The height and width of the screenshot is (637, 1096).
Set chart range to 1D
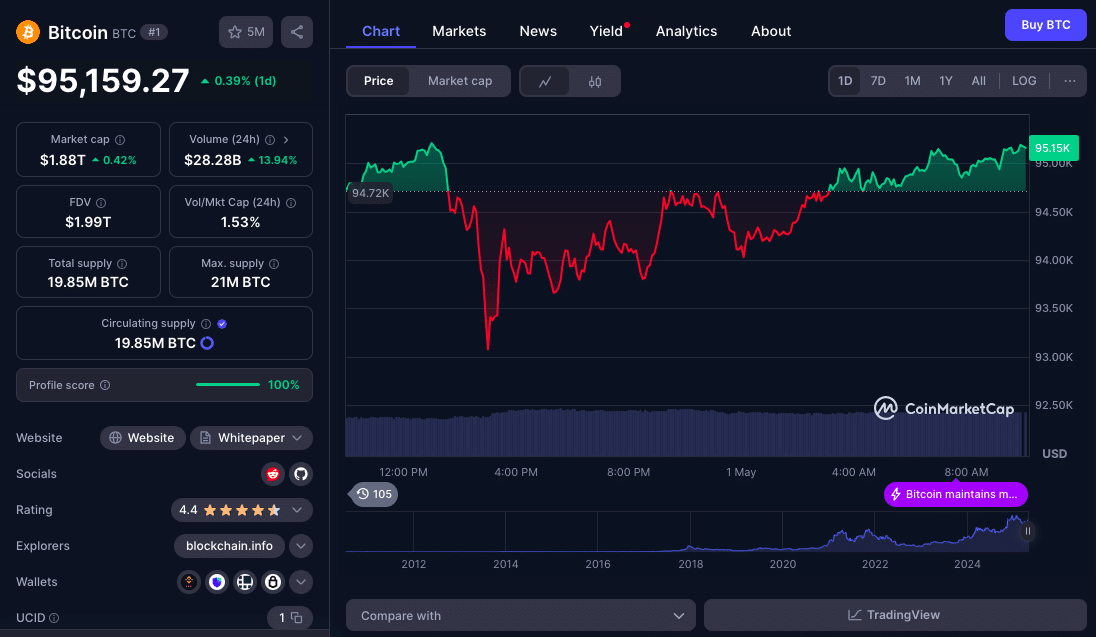coord(845,81)
